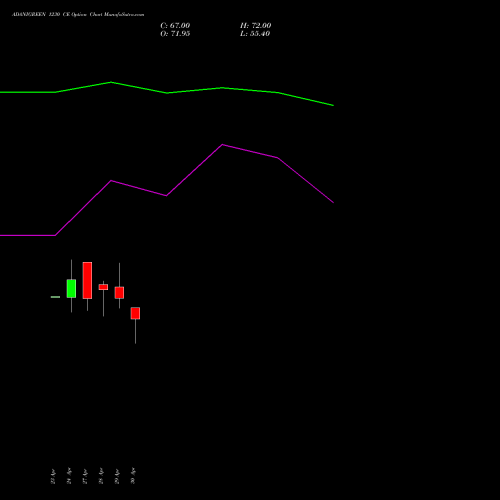This screenshot has width=500, height=500.
Task: Click the small flat green dash candle
Action: click(55, 297)
